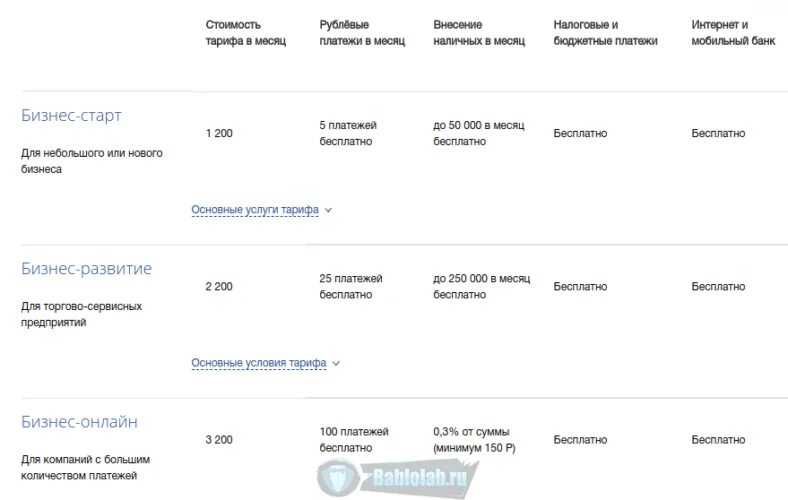This screenshot has height=500, width=788.
Task: Open the Бизнес-развитие tariff link
Action: pos(86,268)
